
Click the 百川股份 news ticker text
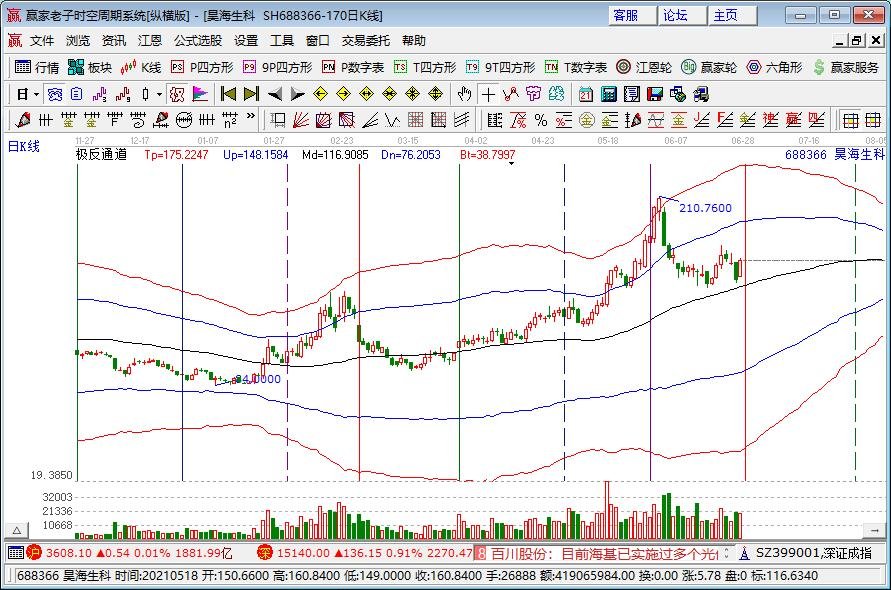(x=603, y=553)
